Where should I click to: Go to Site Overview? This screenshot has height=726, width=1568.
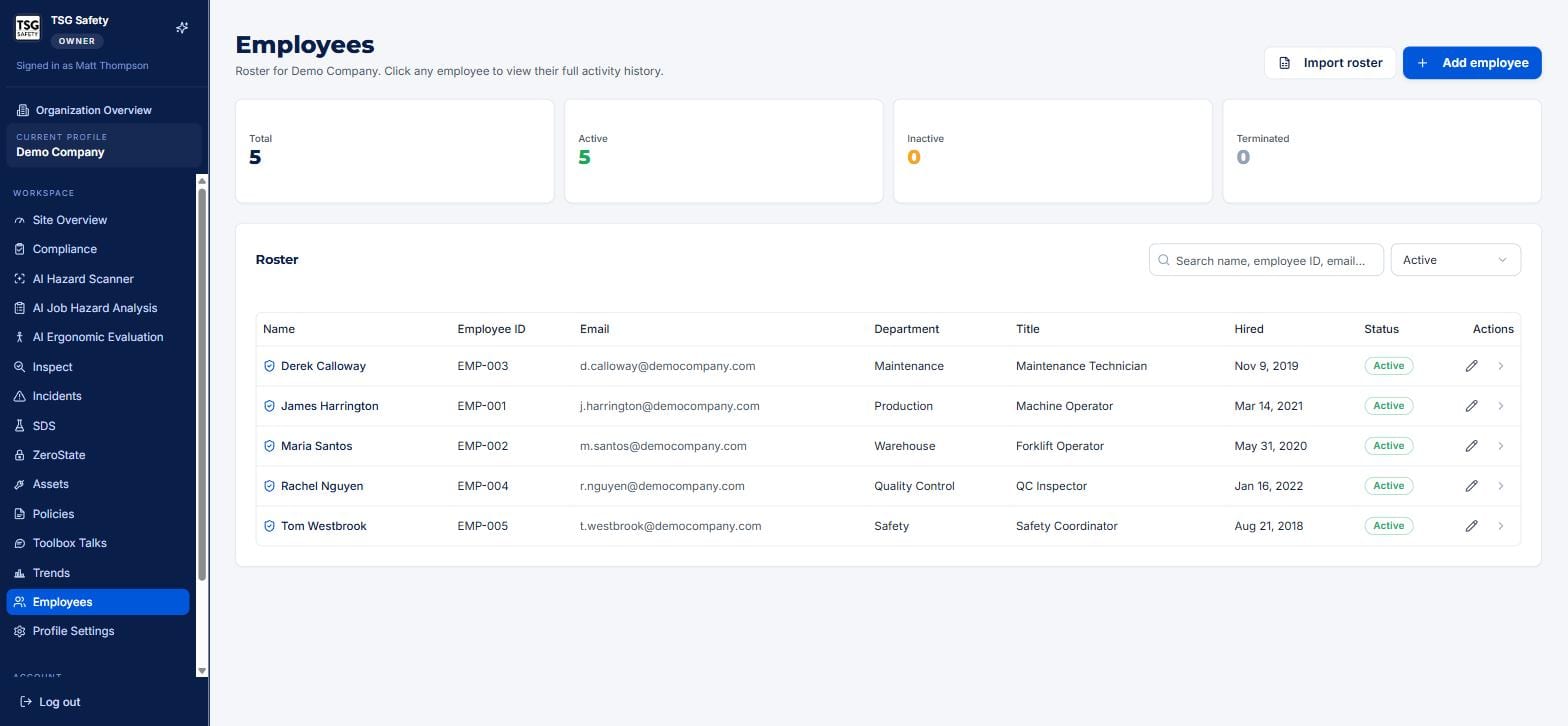coord(98,220)
